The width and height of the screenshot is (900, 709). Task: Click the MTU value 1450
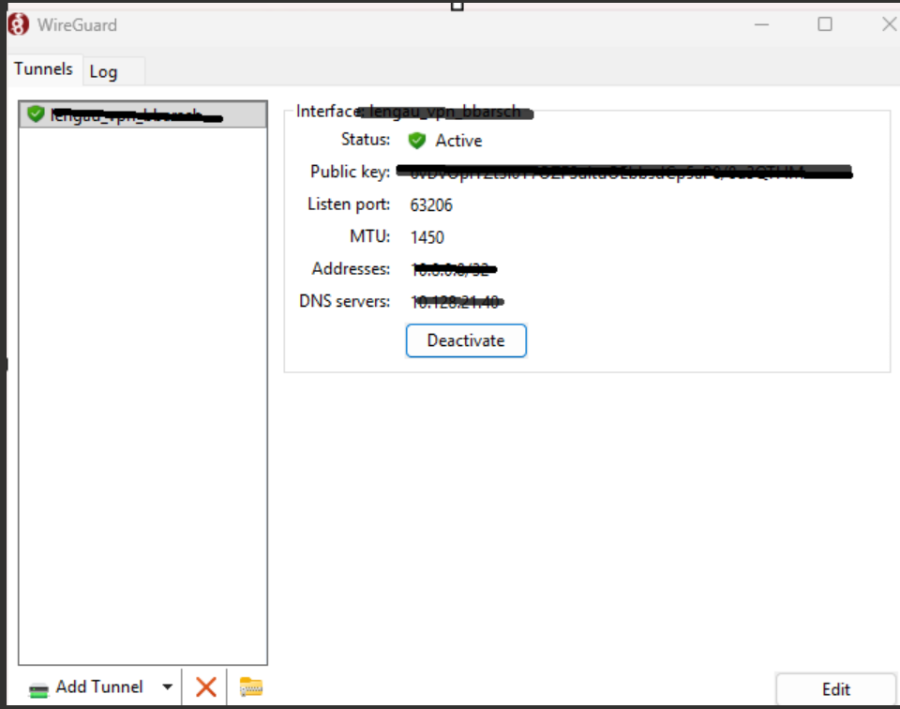click(427, 237)
